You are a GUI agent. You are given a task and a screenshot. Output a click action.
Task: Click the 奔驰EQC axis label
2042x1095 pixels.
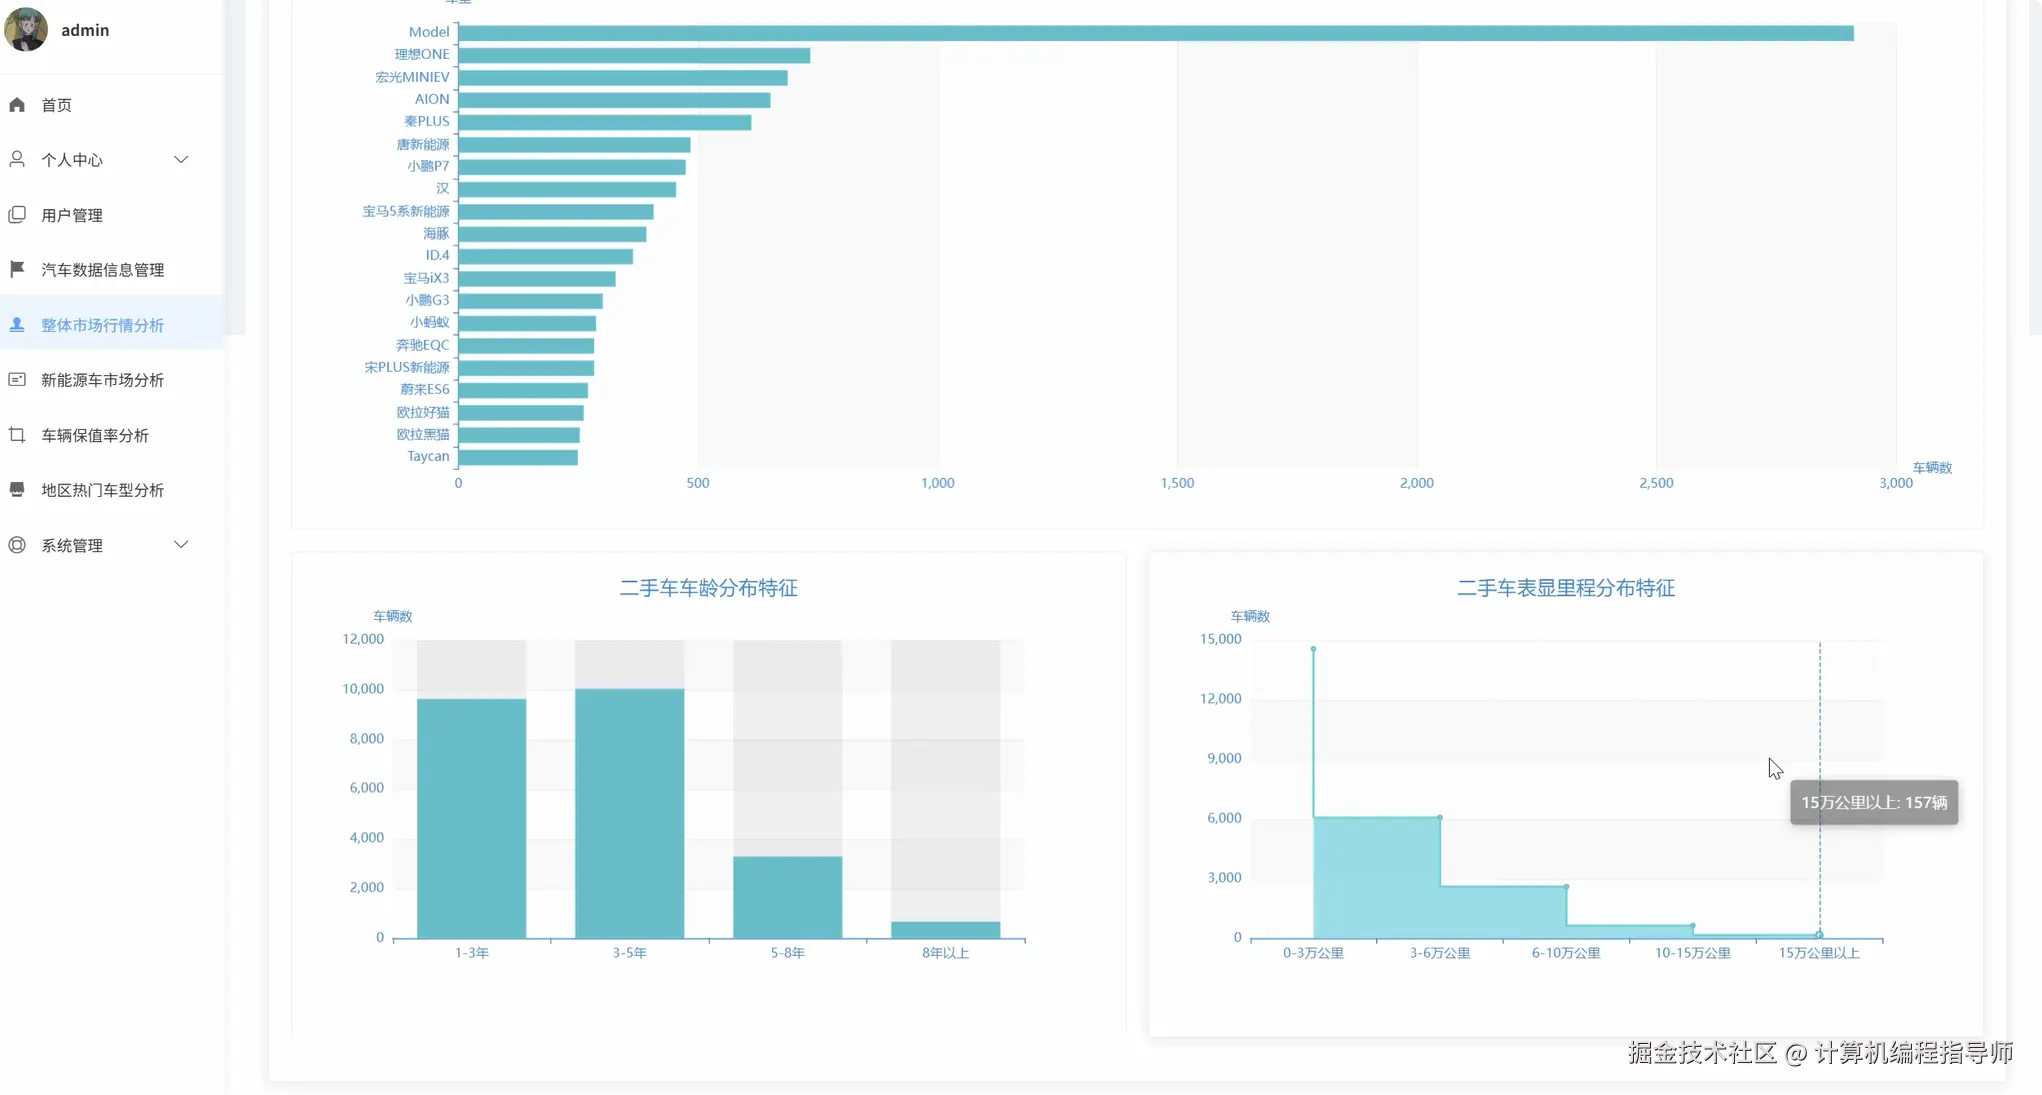click(x=422, y=345)
